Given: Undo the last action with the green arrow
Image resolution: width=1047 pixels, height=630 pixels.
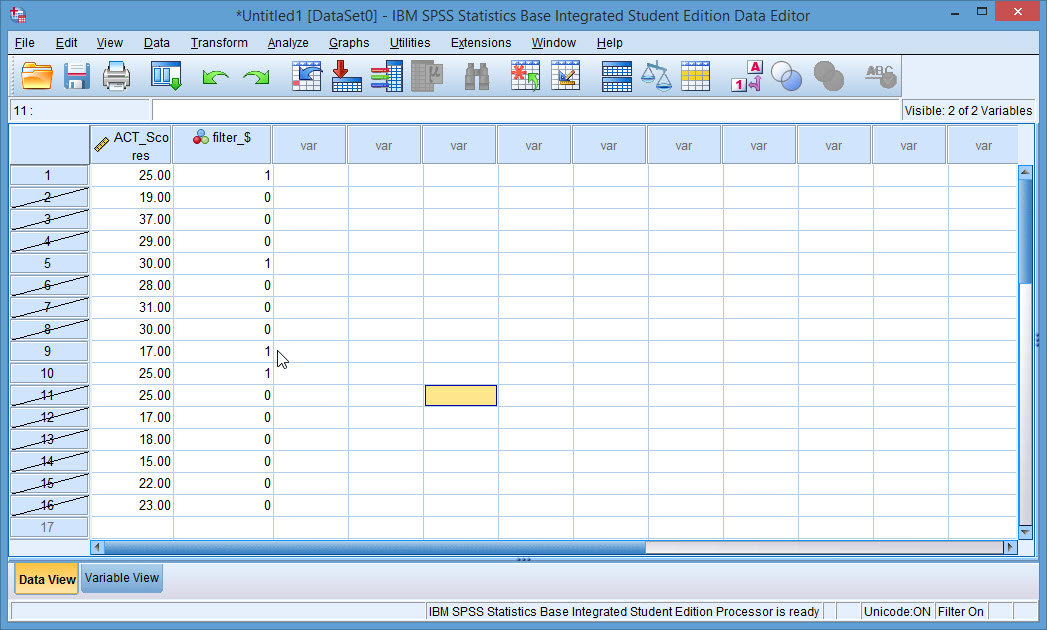Looking at the screenshot, I should tap(215, 77).
